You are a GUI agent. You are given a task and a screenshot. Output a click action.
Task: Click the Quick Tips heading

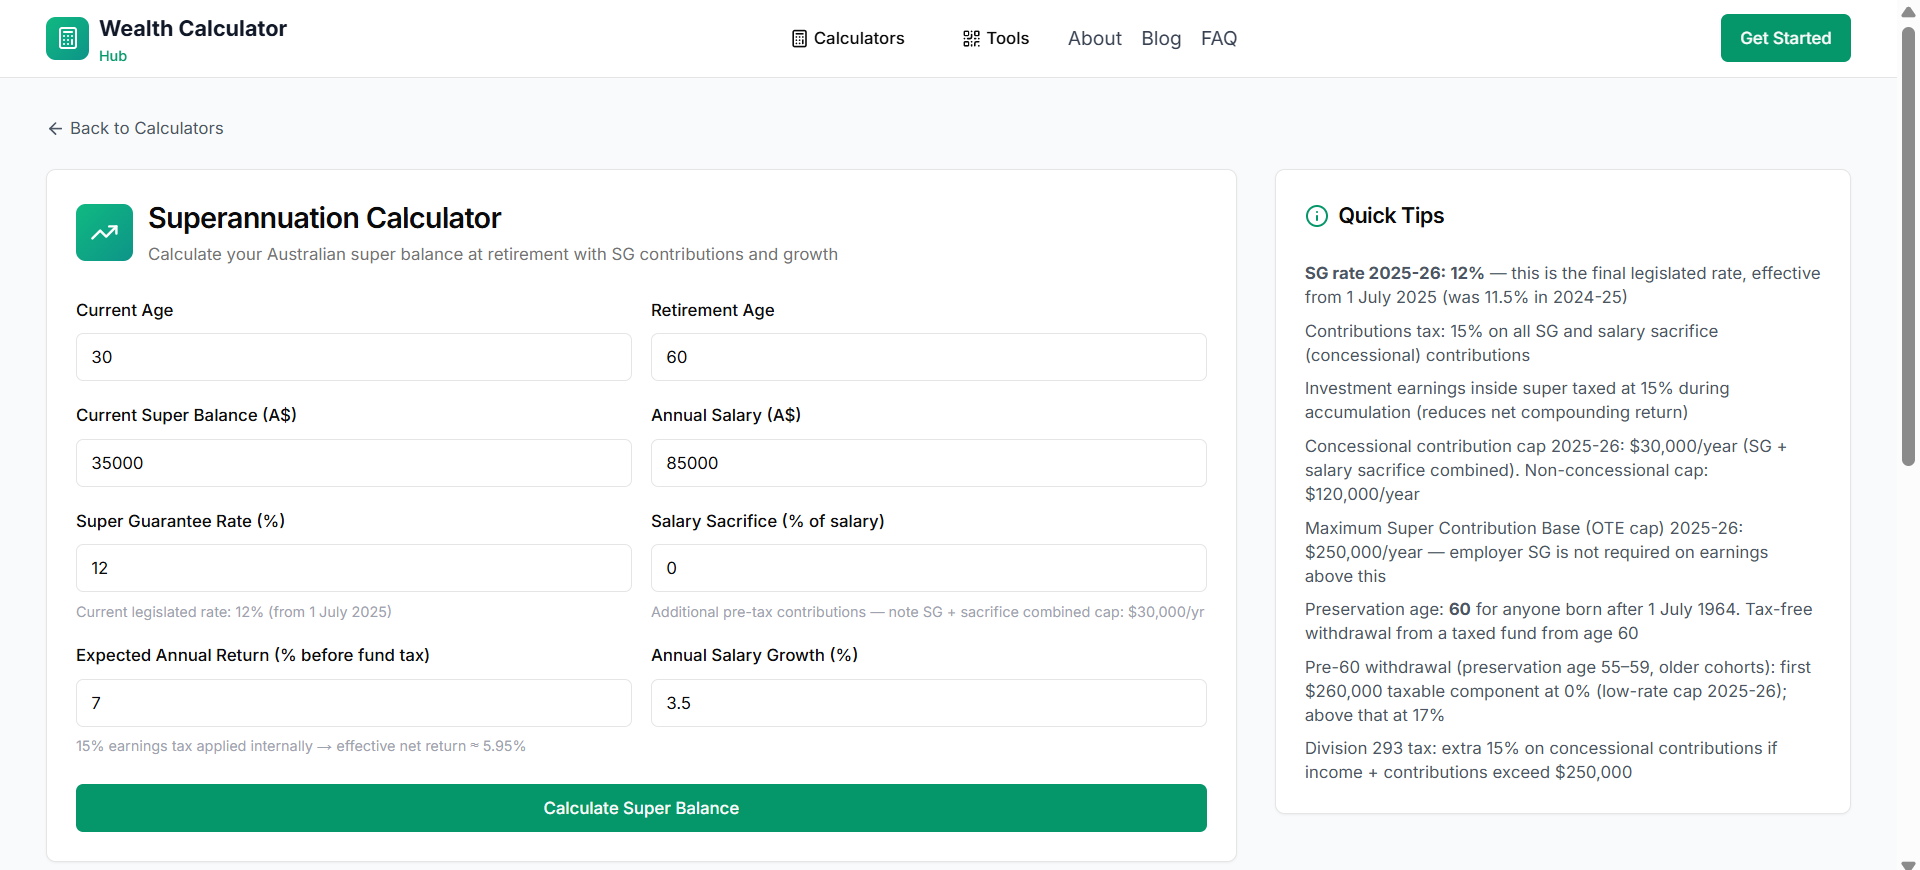tap(1391, 216)
